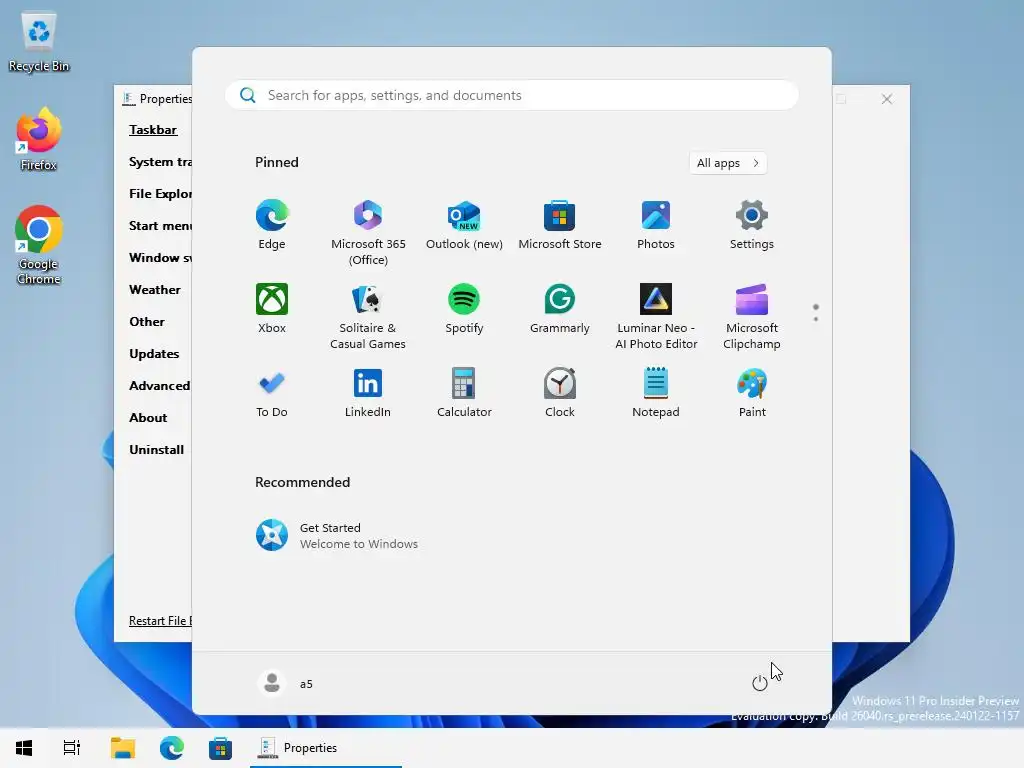The image size is (1024, 768).
Task: Open File Explorer section in Properties
Action: 160,193
